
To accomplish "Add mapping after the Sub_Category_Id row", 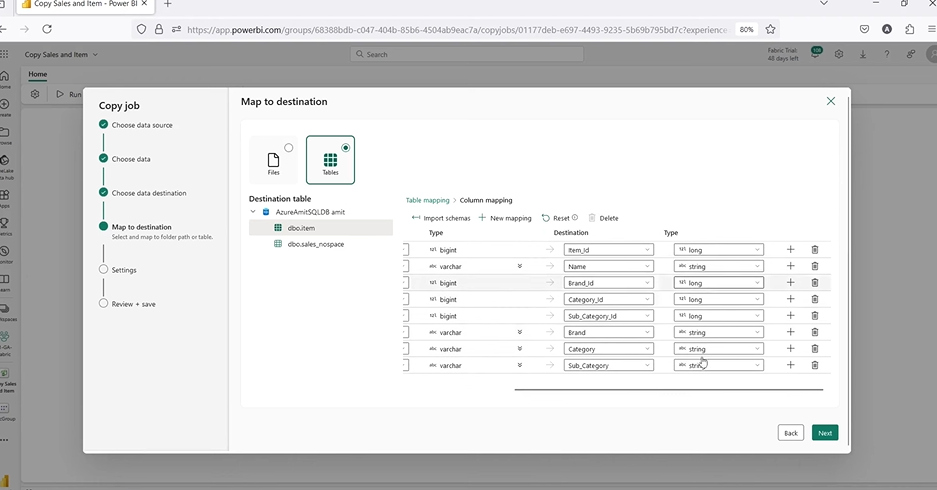I will pyautogui.click(x=790, y=316).
